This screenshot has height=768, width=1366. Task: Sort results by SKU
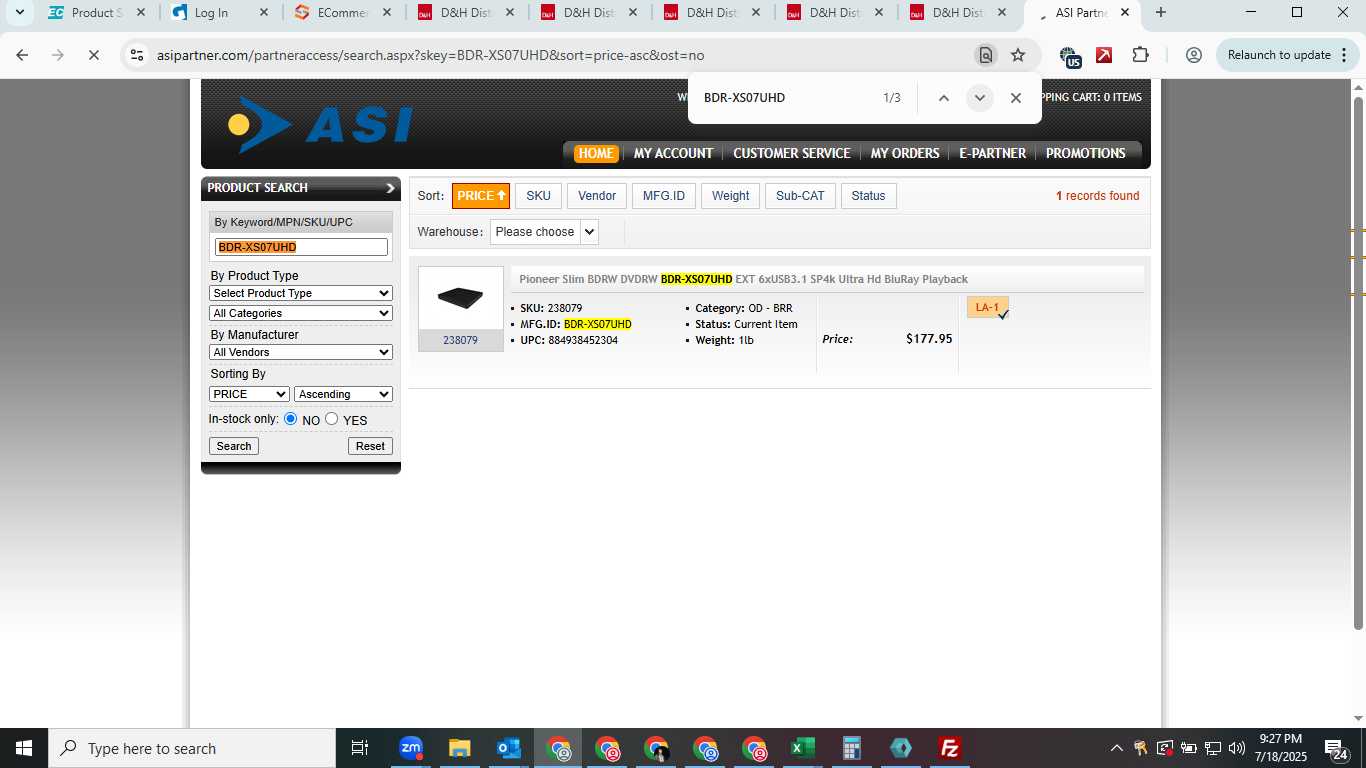[x=538, y=196]
